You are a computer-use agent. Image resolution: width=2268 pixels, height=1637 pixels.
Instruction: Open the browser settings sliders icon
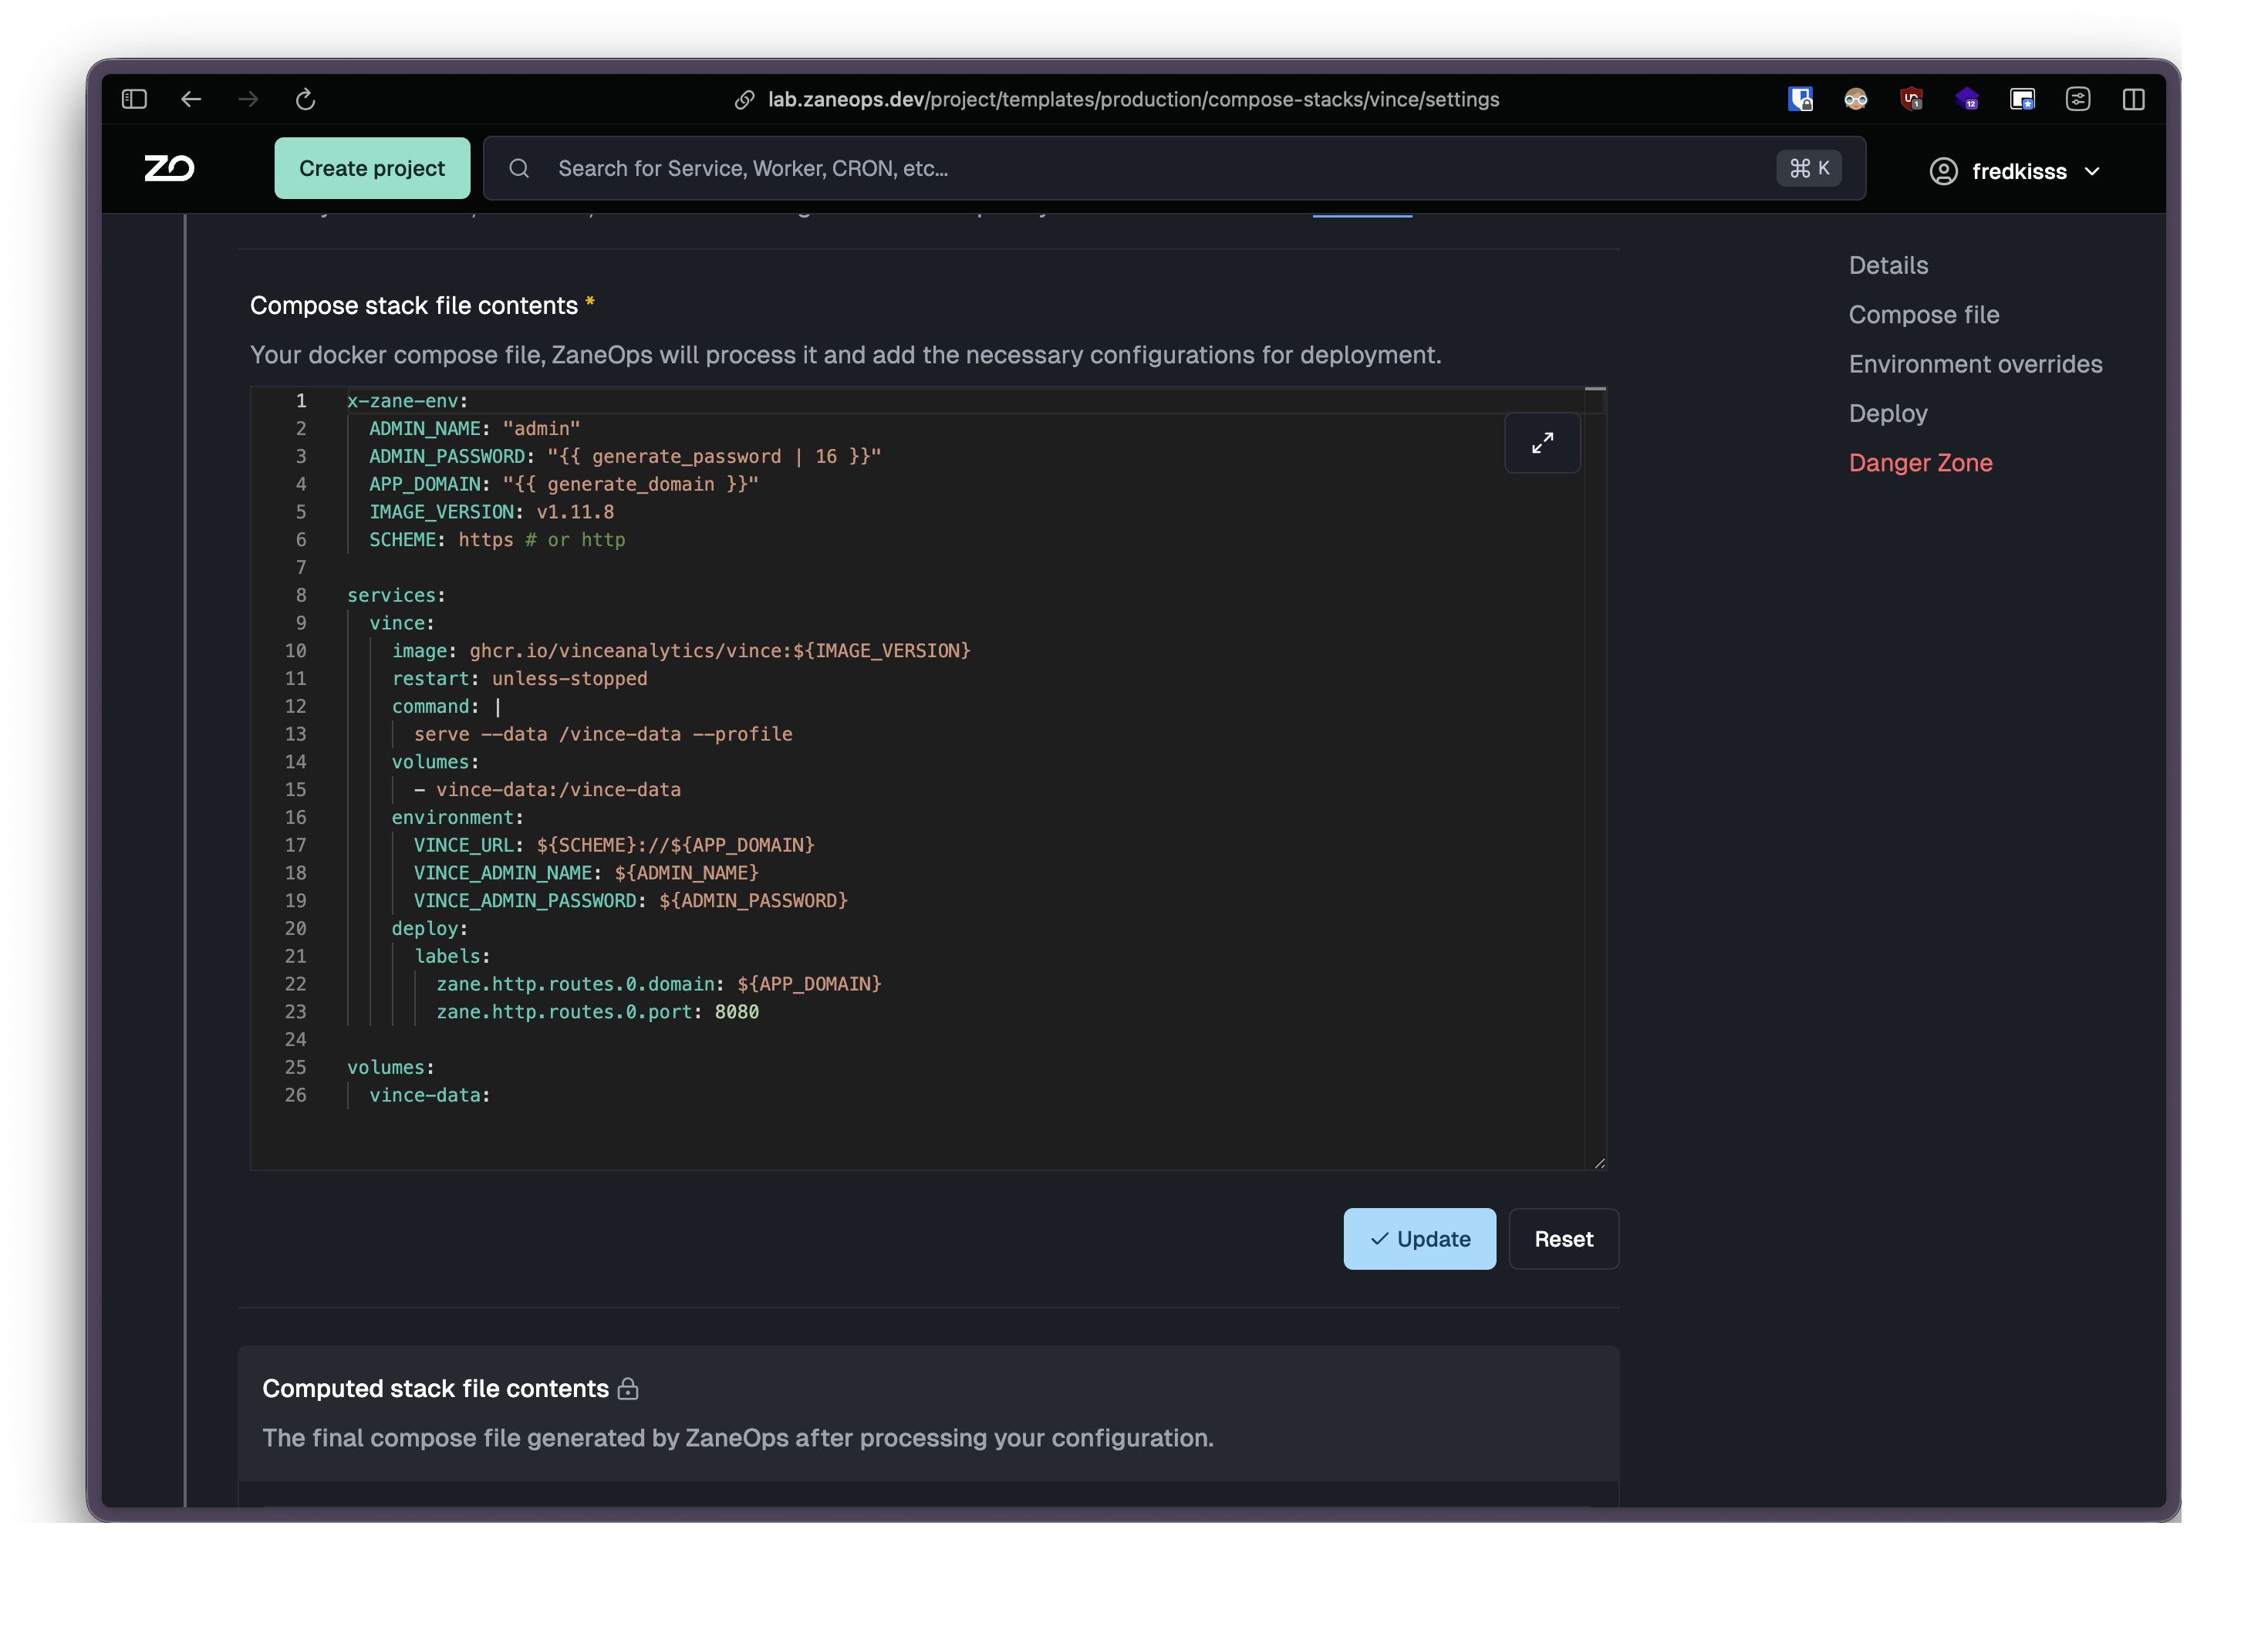click(2078, 99)
